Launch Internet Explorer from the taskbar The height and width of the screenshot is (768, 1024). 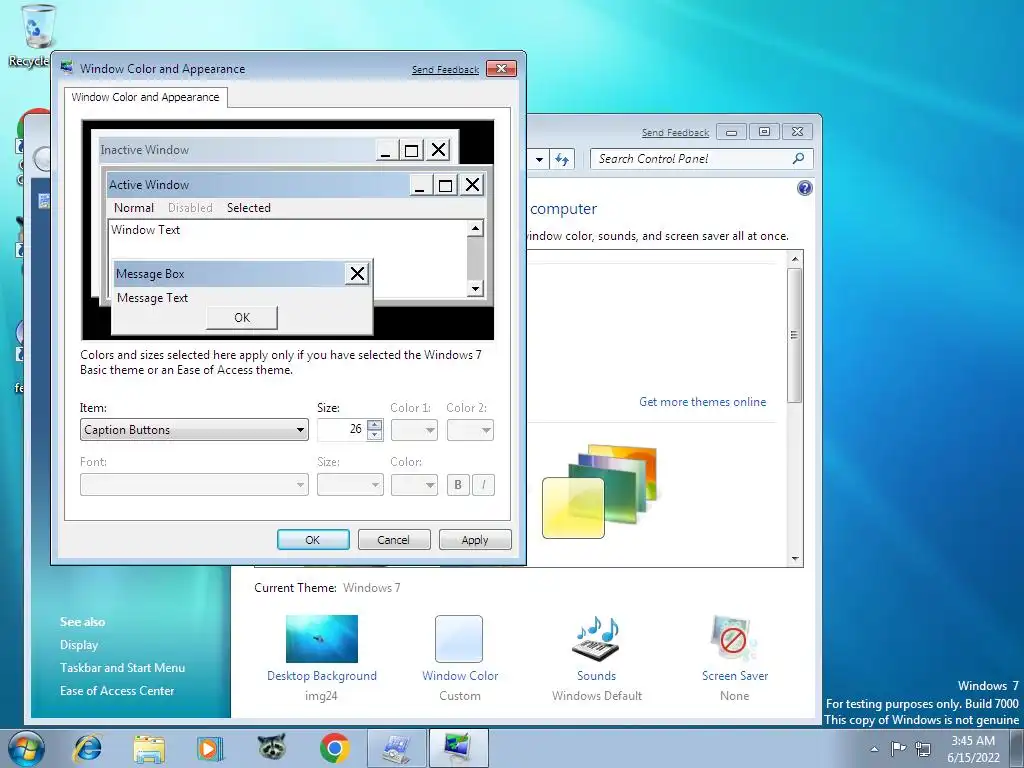pos(87,748)
